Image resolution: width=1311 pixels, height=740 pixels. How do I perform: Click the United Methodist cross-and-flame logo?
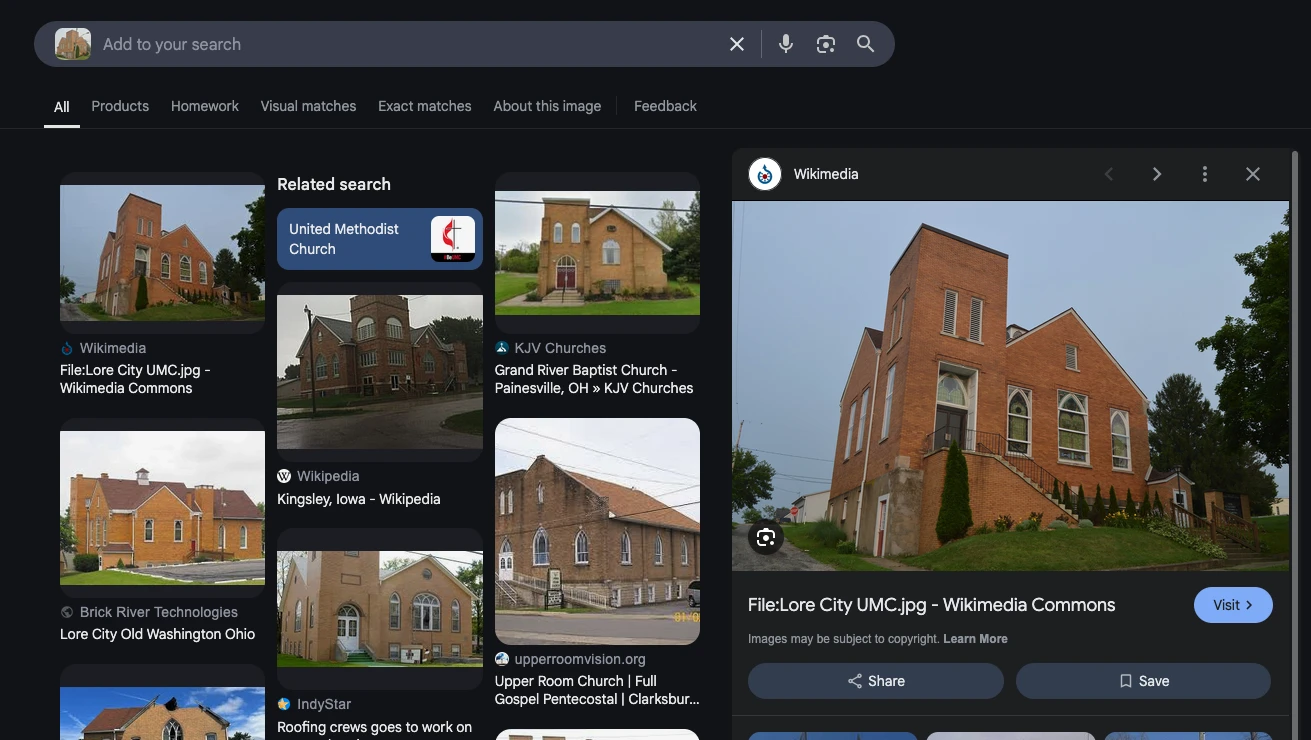453,239
